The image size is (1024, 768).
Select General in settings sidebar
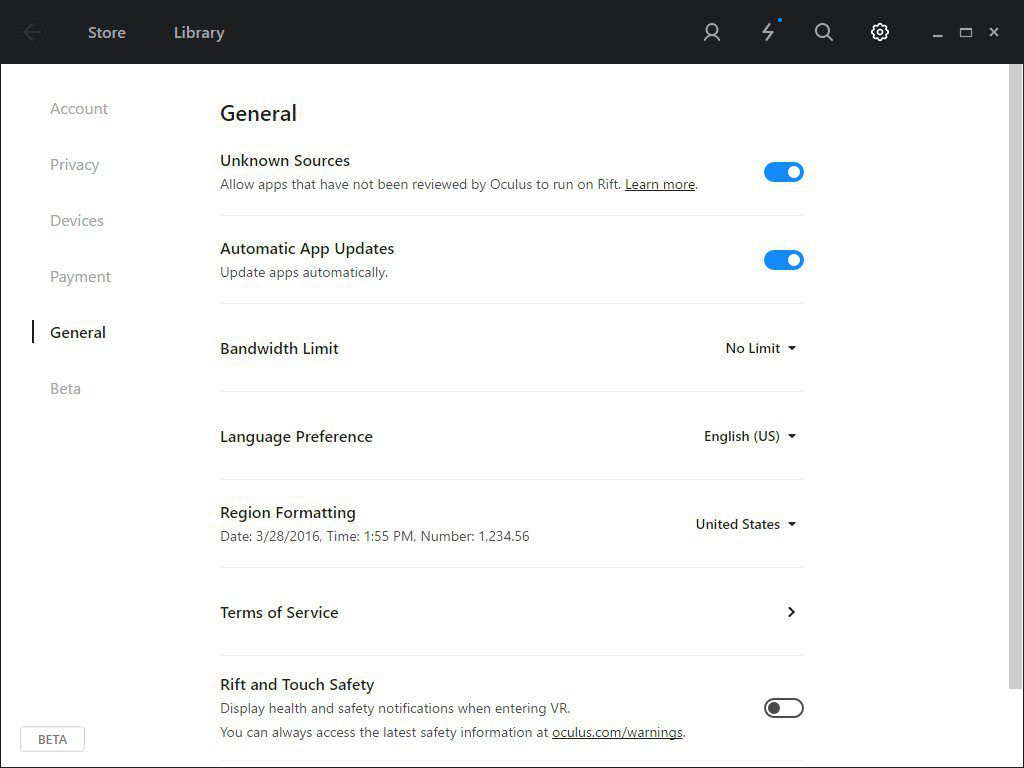78,332
